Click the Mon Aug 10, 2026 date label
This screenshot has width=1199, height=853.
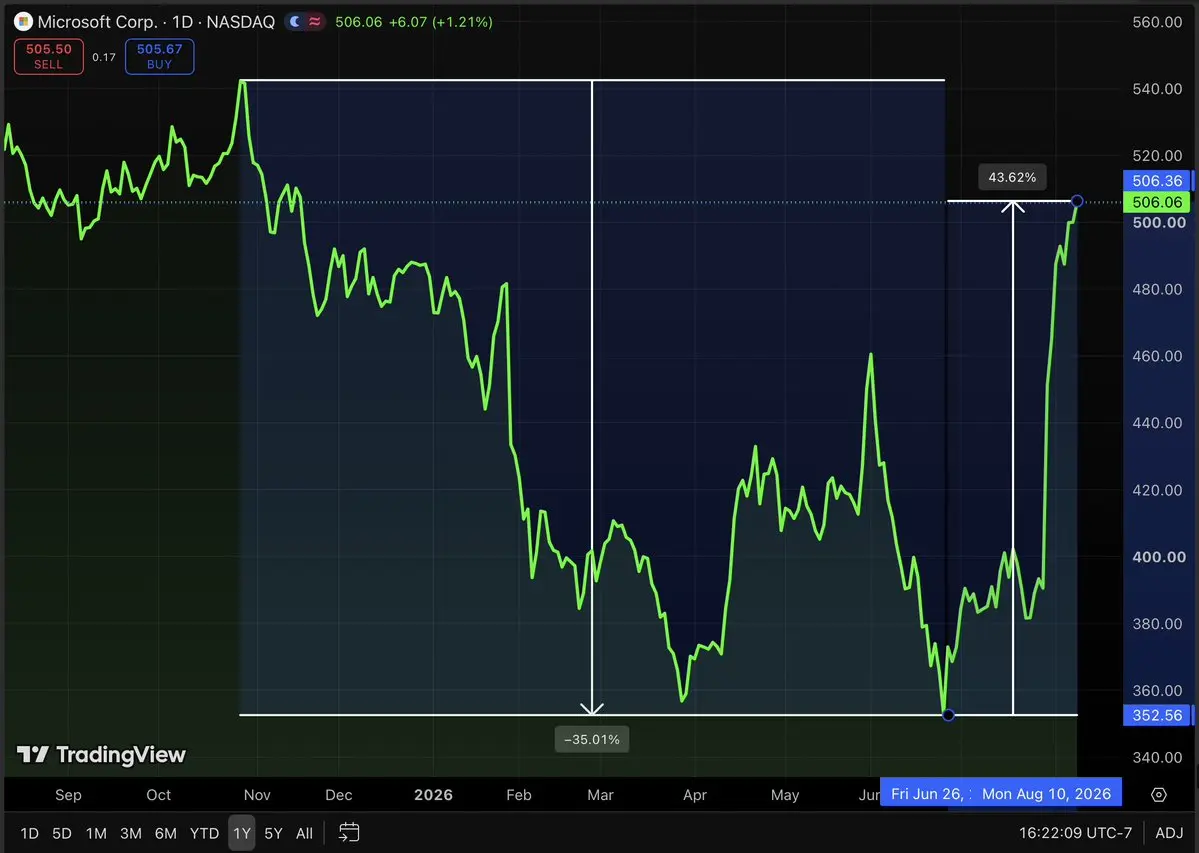click(x=1047, y=793)
